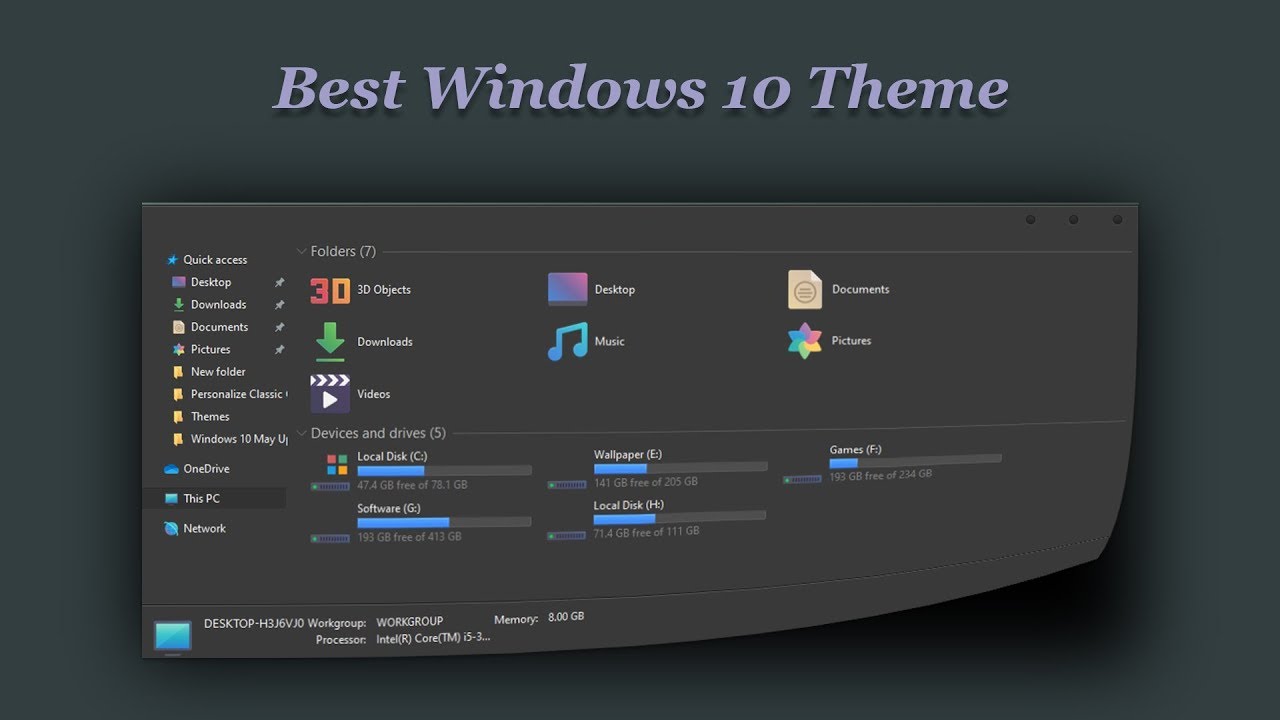Open Windows 10 May folder in sidebar

click(239, 439)
